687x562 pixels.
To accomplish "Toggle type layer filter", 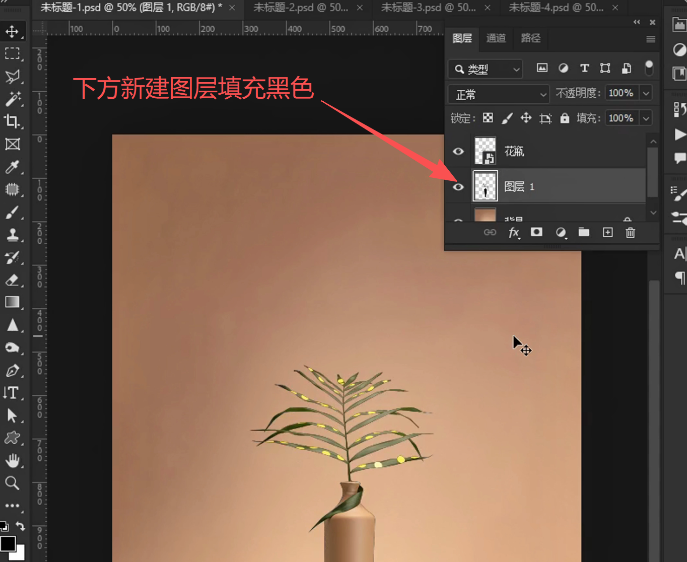I will 584,68.
